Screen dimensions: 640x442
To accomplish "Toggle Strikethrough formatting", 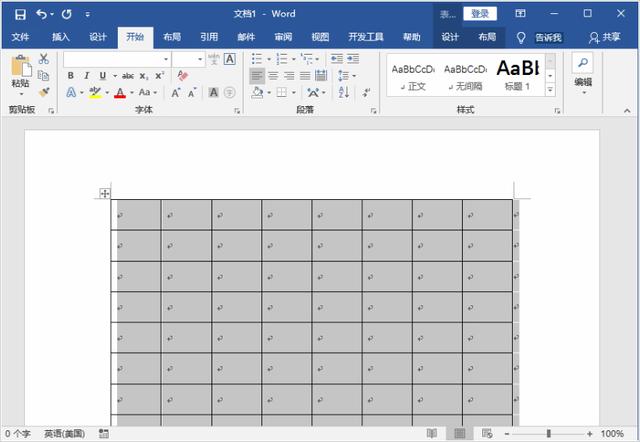I will click(x=128, y=76).
